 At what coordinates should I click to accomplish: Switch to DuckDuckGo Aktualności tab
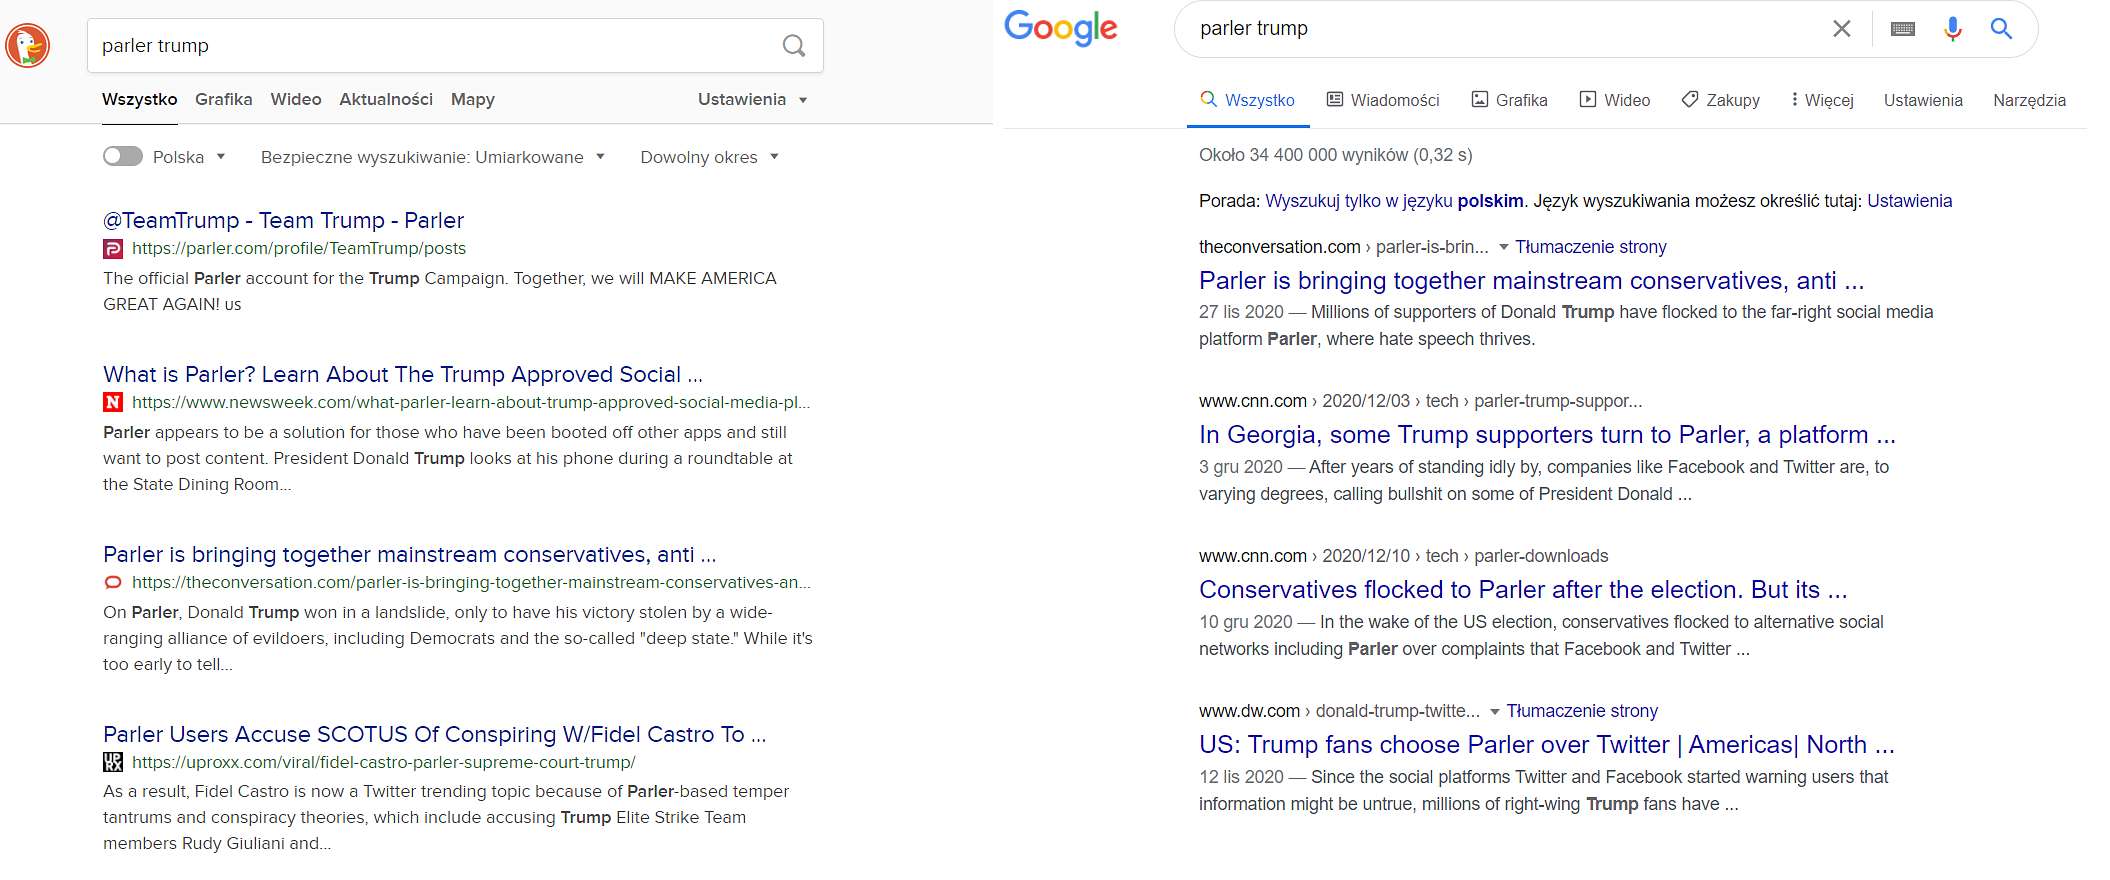pyautogui.click(x=386, y=99)
